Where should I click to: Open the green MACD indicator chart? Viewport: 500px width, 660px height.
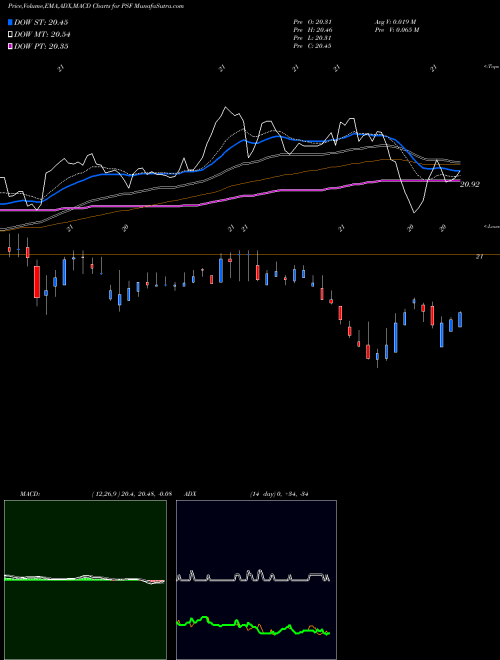[85, 580]
